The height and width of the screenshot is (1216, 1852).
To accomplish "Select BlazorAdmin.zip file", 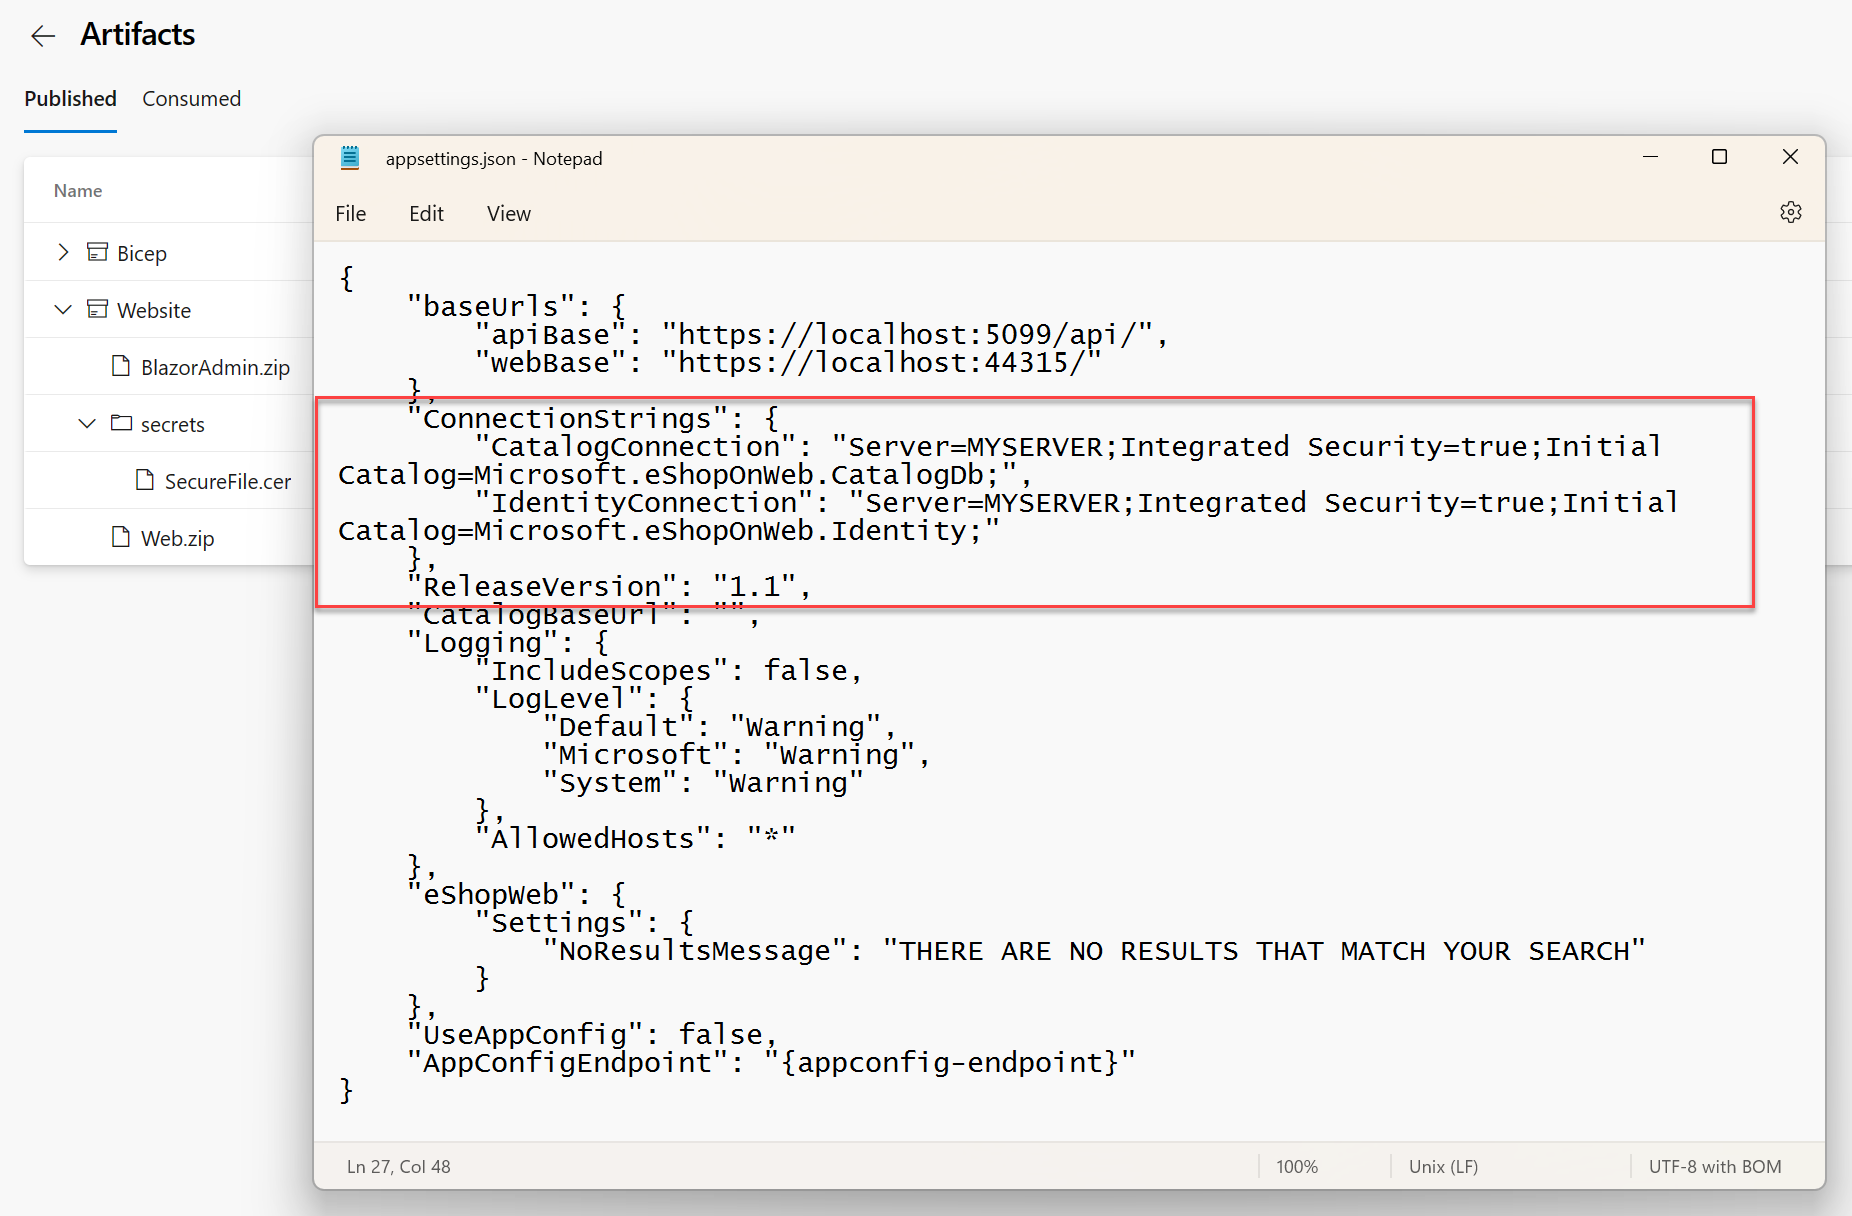I will (x=215, y=367).
